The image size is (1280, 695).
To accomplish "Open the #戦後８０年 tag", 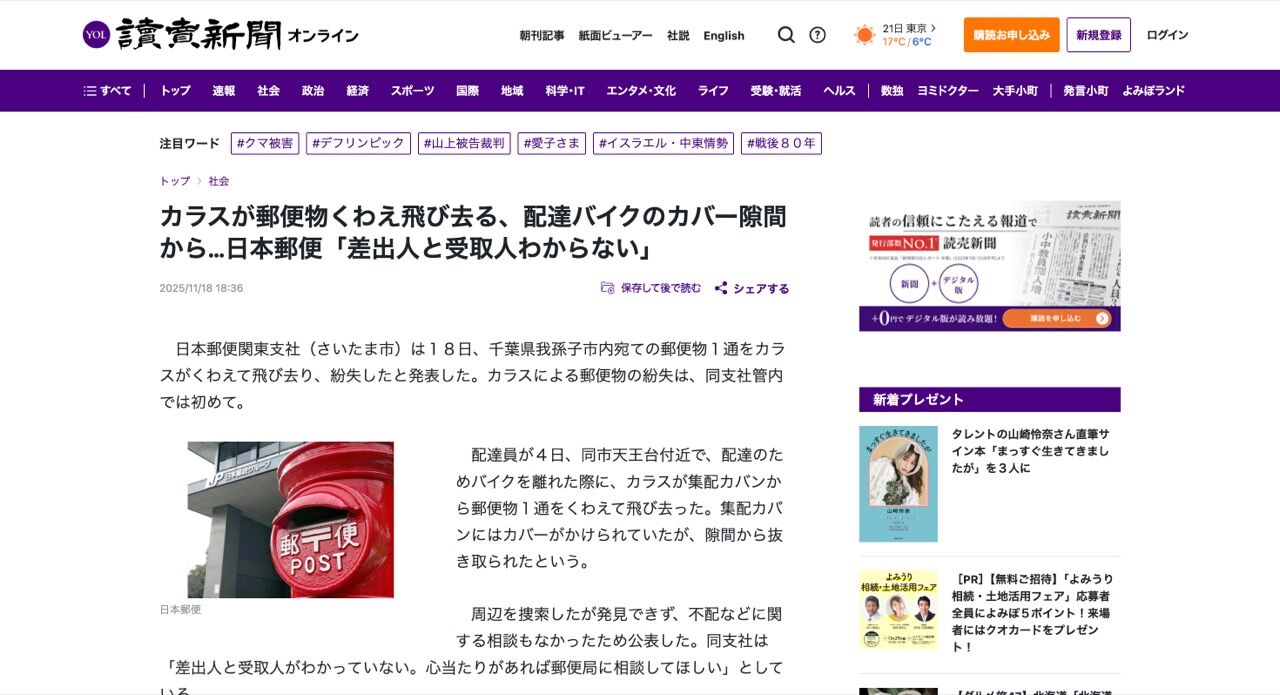I will click(781, 143).
